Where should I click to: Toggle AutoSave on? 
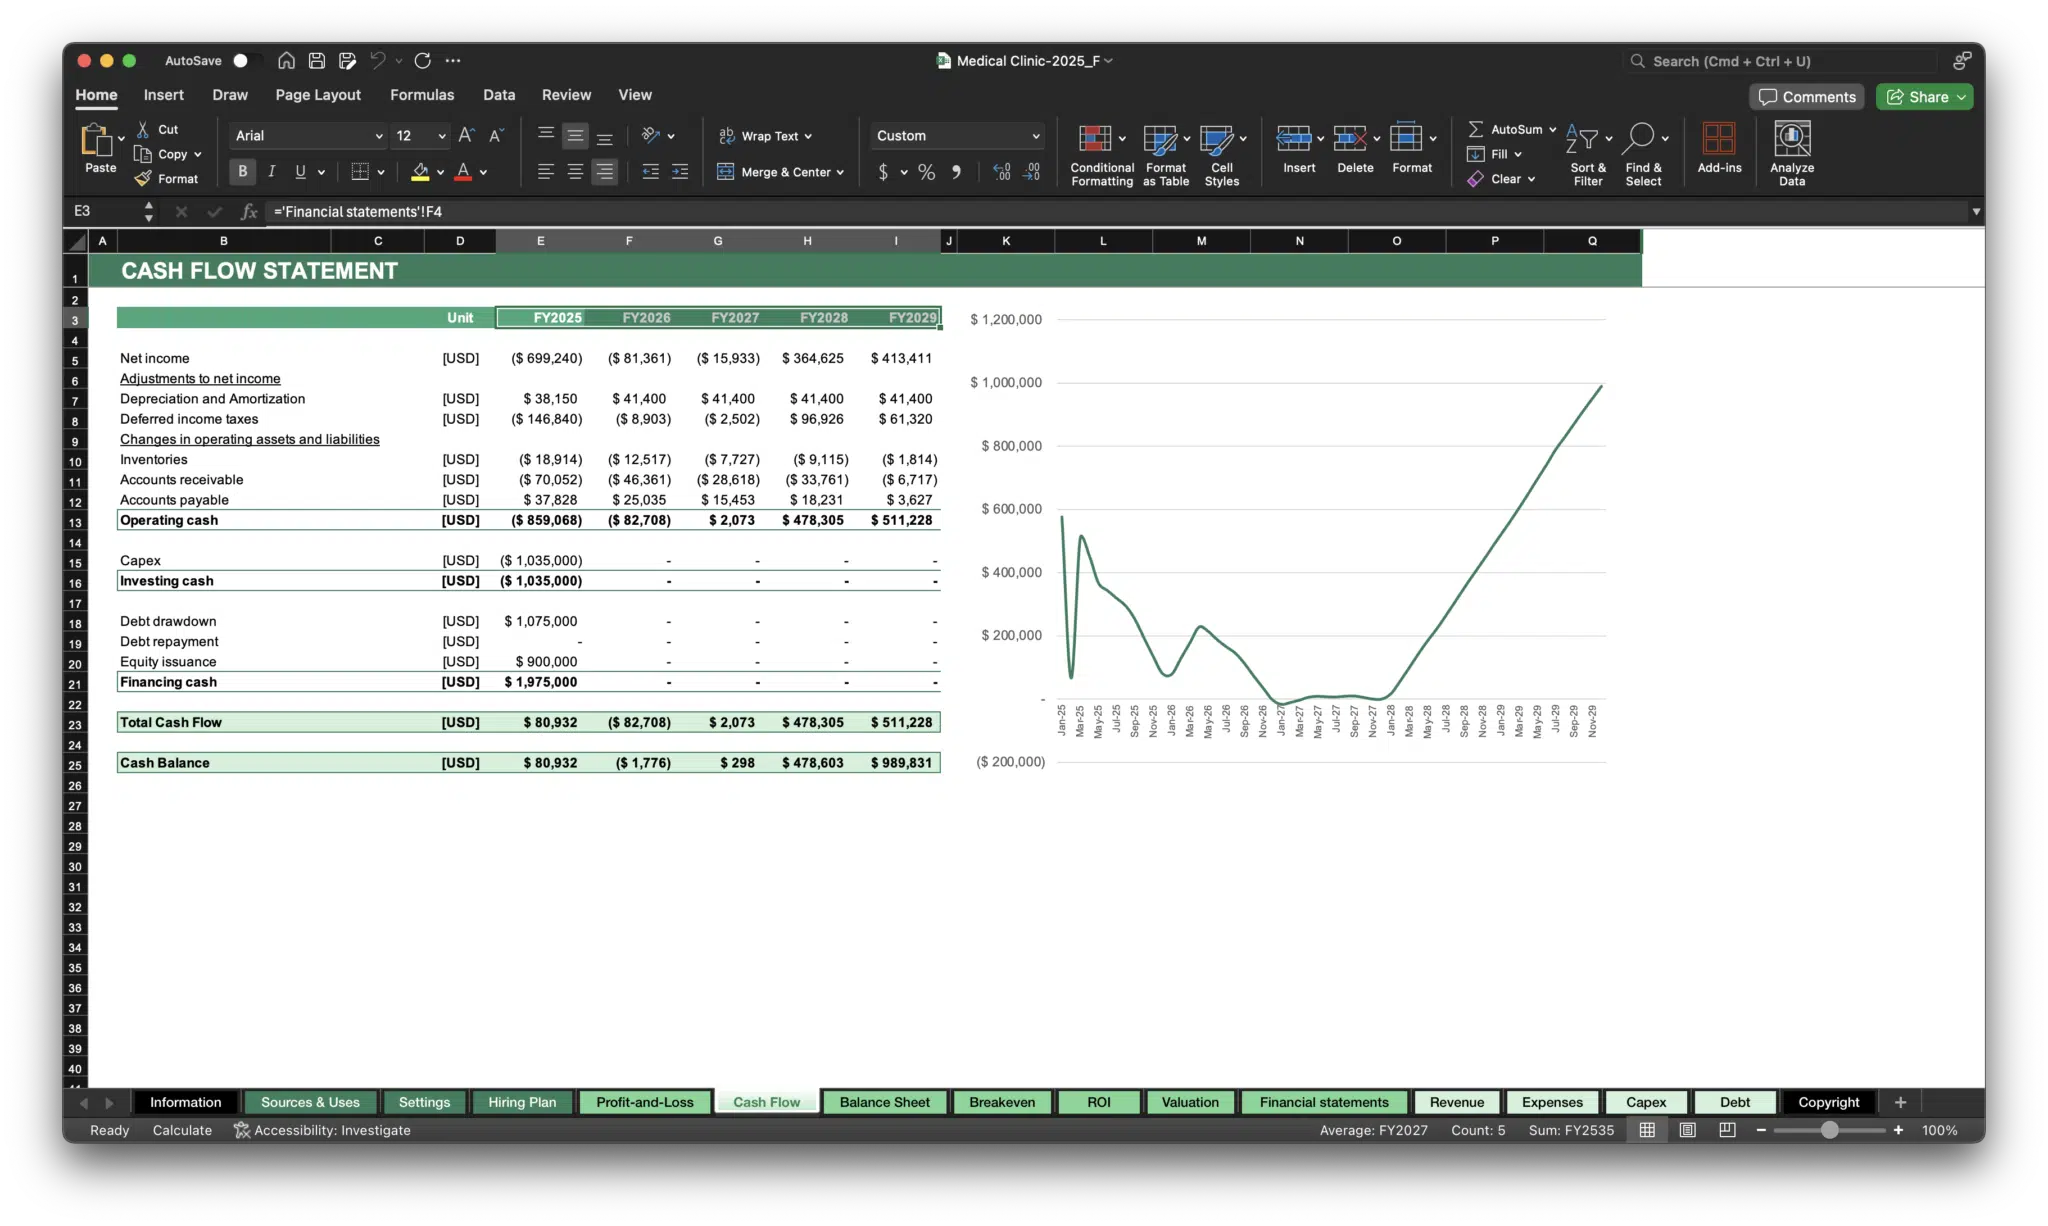point(241,60)
